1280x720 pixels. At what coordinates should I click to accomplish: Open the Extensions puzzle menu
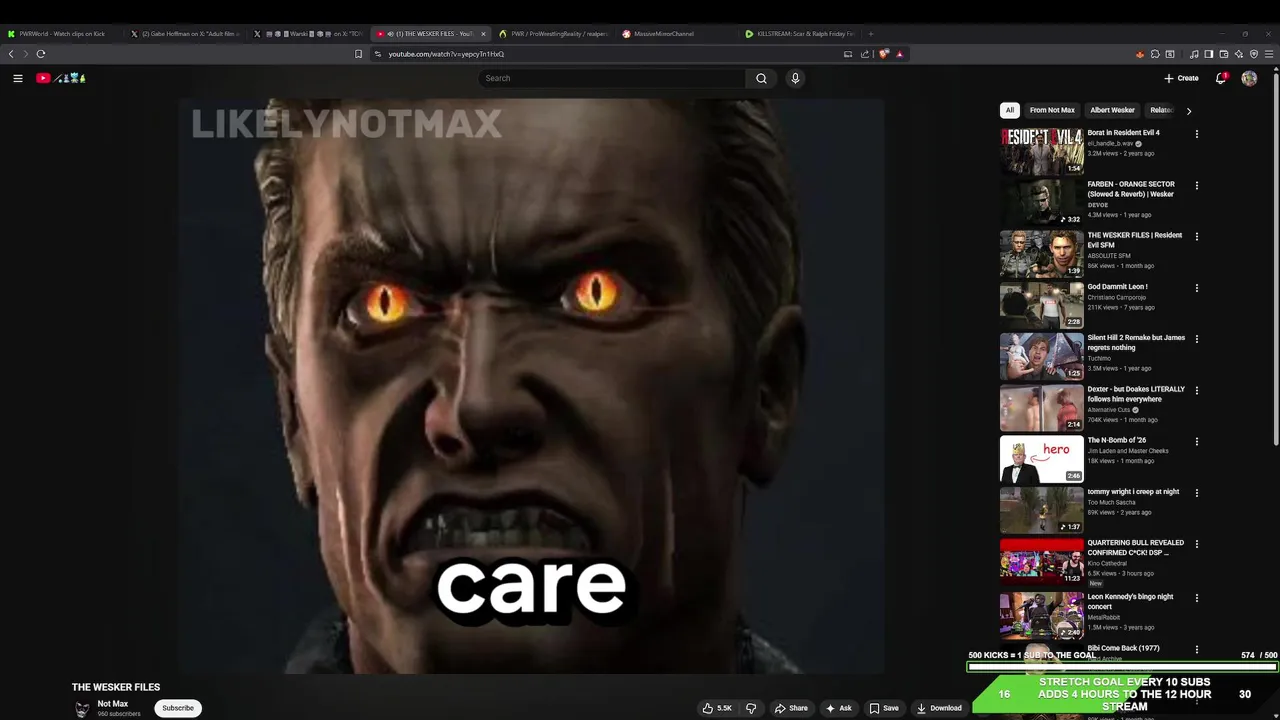tap(1155, 54)
